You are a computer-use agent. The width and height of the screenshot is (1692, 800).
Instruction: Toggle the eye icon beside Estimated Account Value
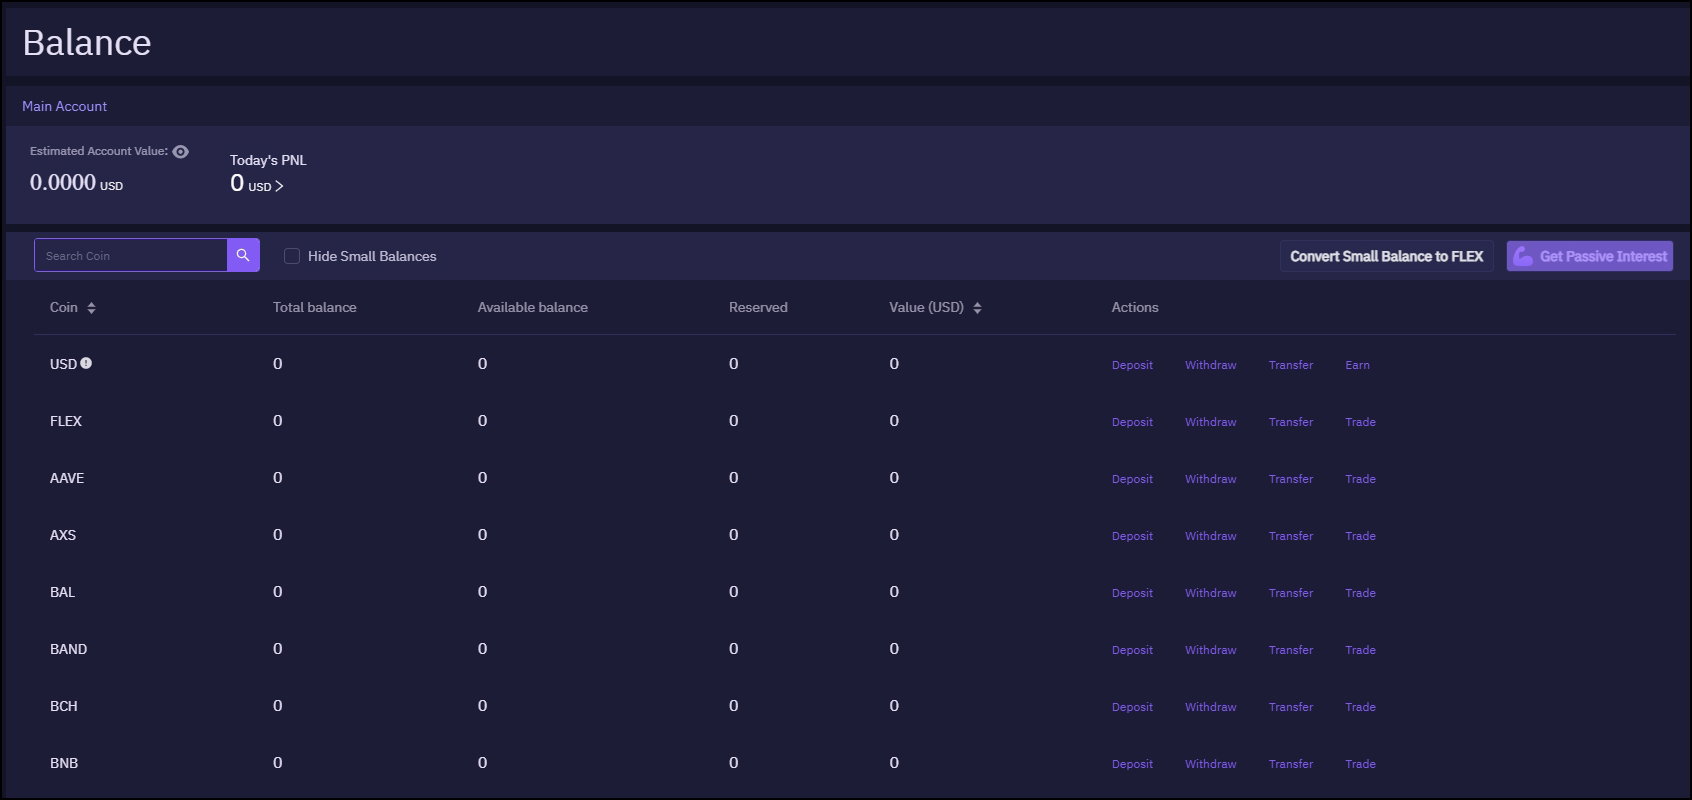[x=181, y=152]
